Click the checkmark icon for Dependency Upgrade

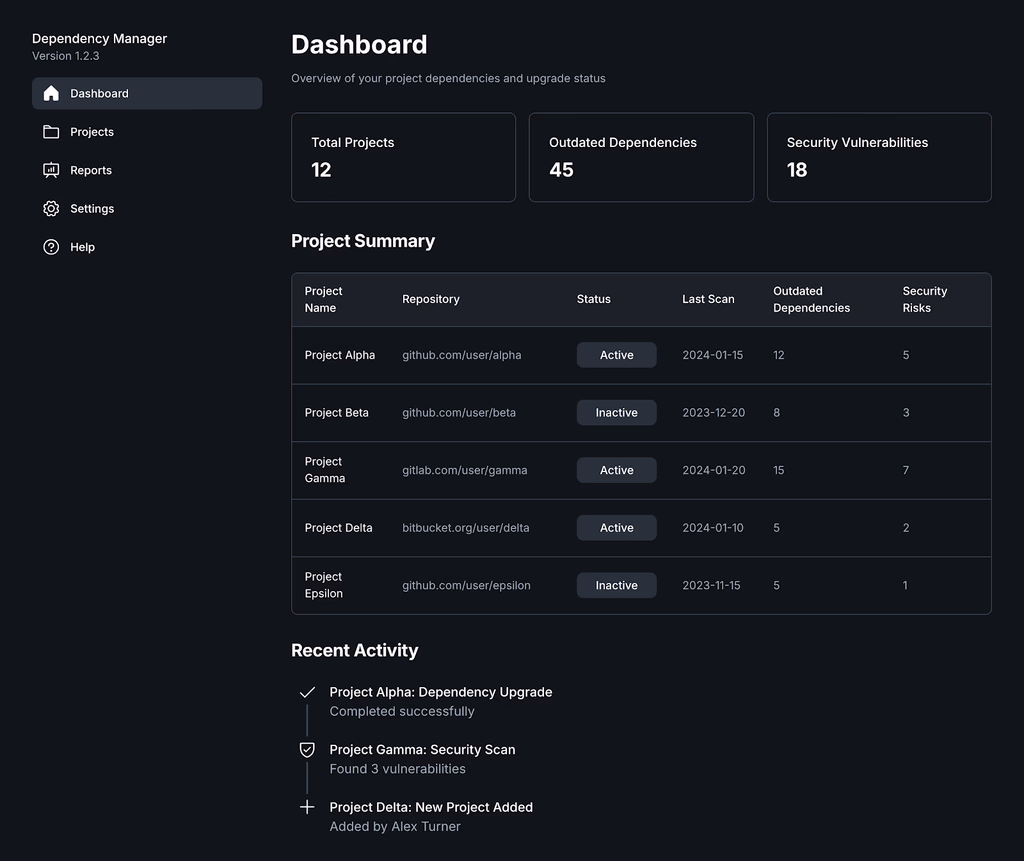[x=307, y=692]
